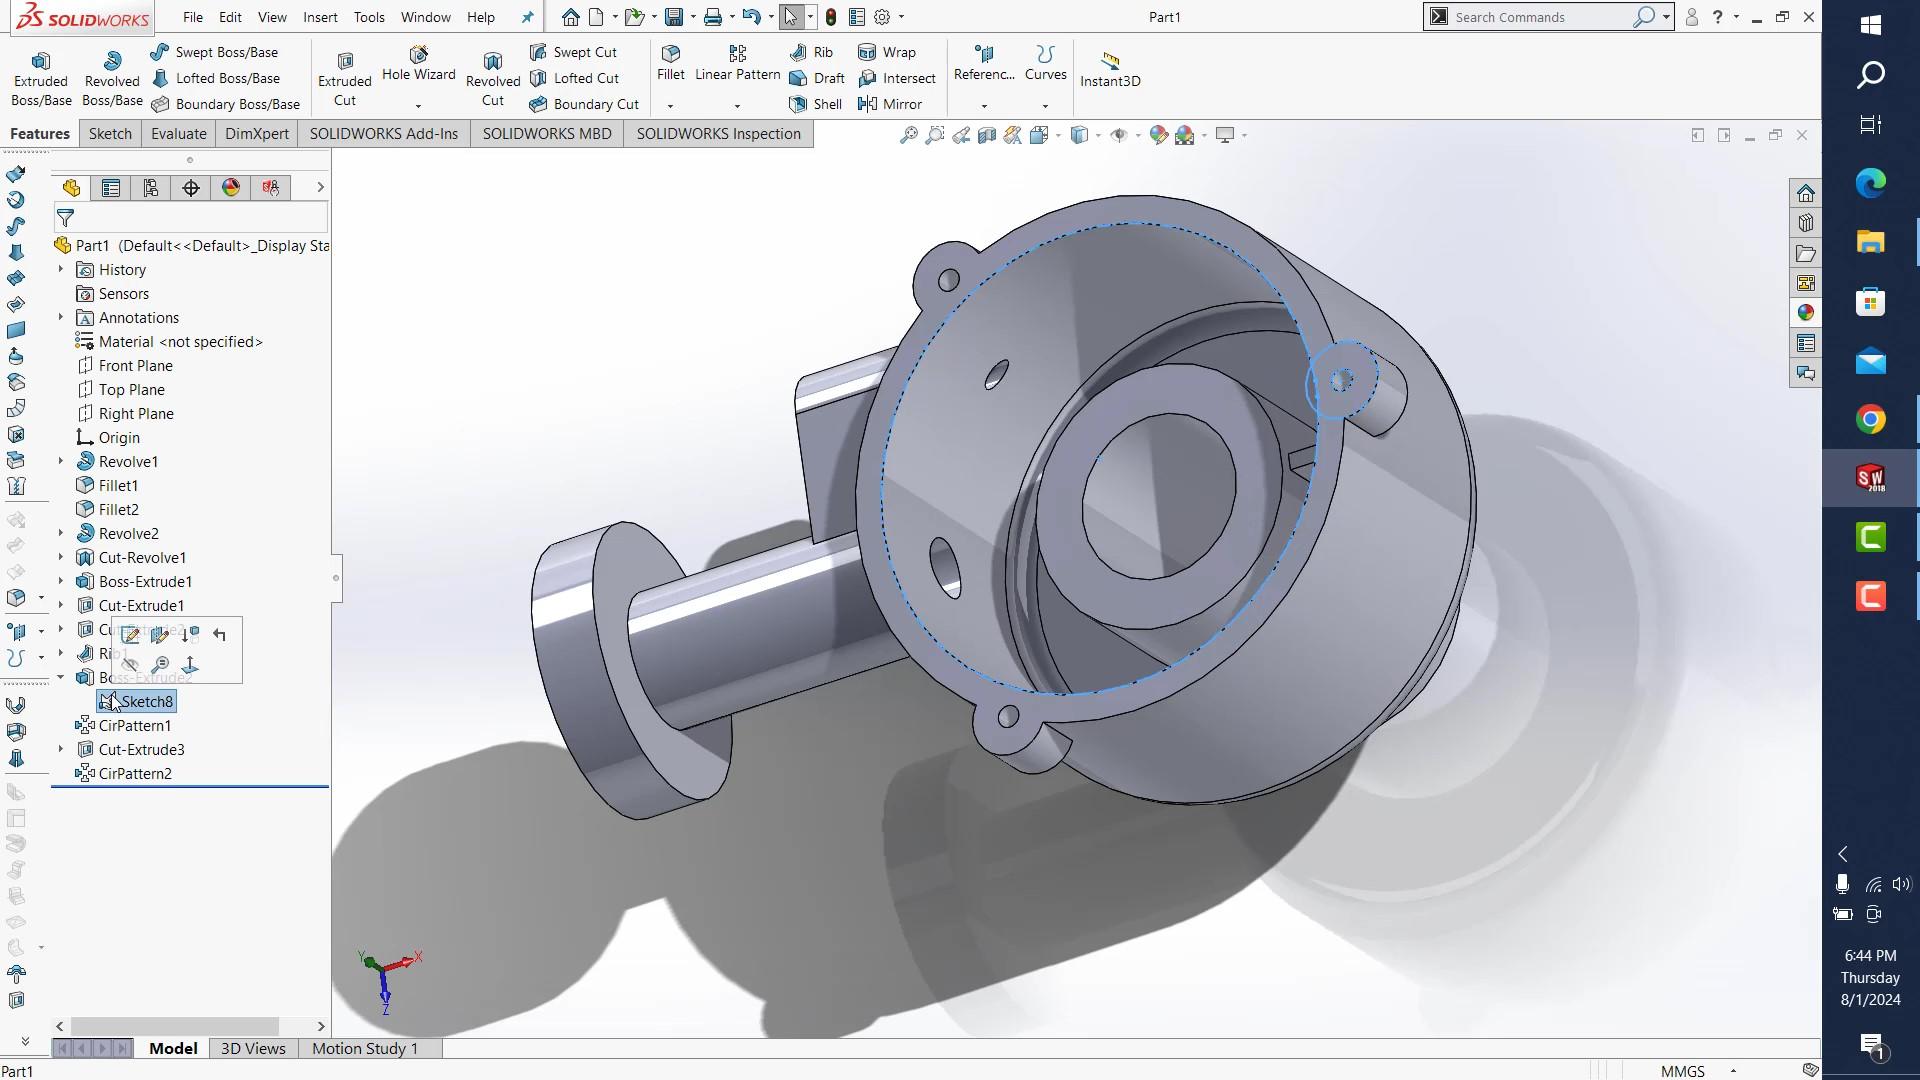Open the Motion Study 1 tab

click(364, 1048)
